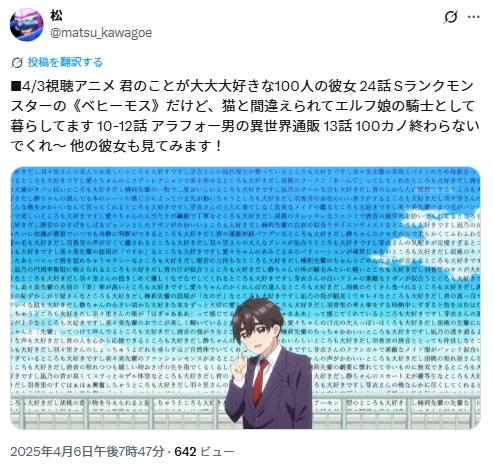Click the translate icon beside 投稿を翻訳する
The width and height of the screenshot is (493, 464).
coord(17,62)
